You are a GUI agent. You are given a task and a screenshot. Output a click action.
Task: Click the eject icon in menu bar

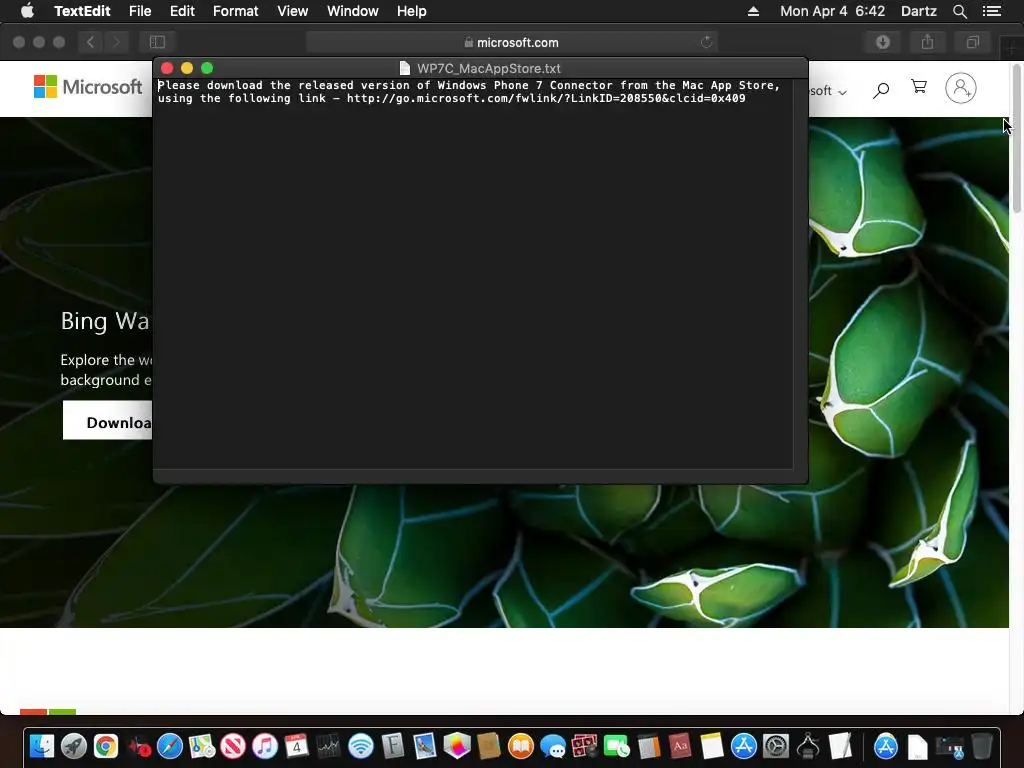(753, 11)
